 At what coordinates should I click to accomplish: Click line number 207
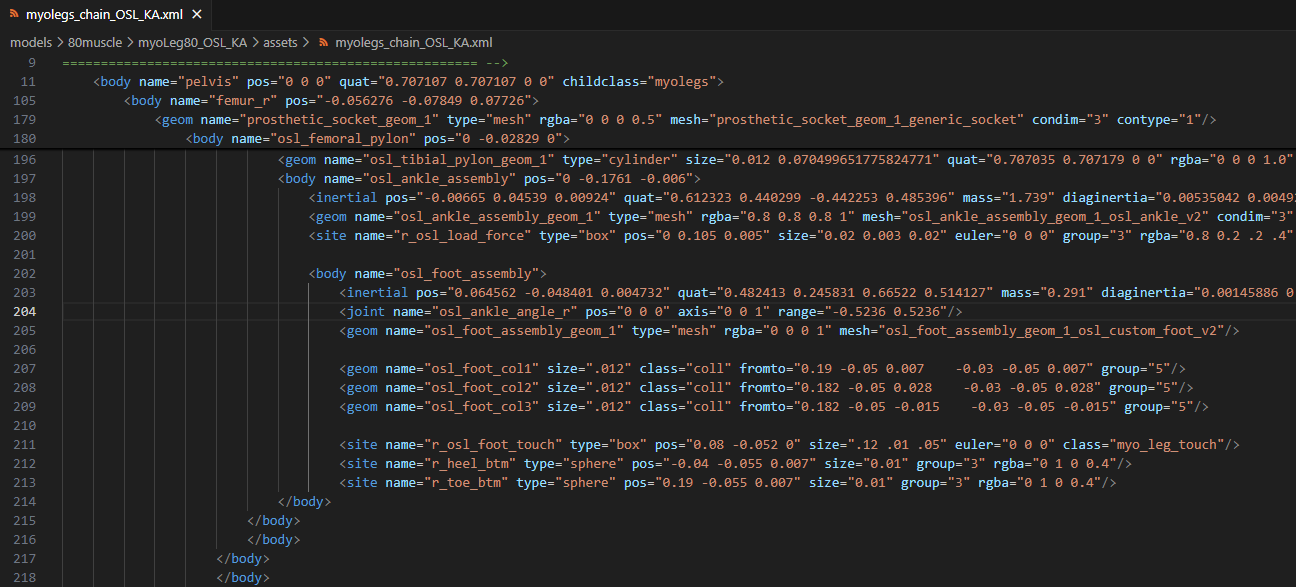tap(25, 369)
